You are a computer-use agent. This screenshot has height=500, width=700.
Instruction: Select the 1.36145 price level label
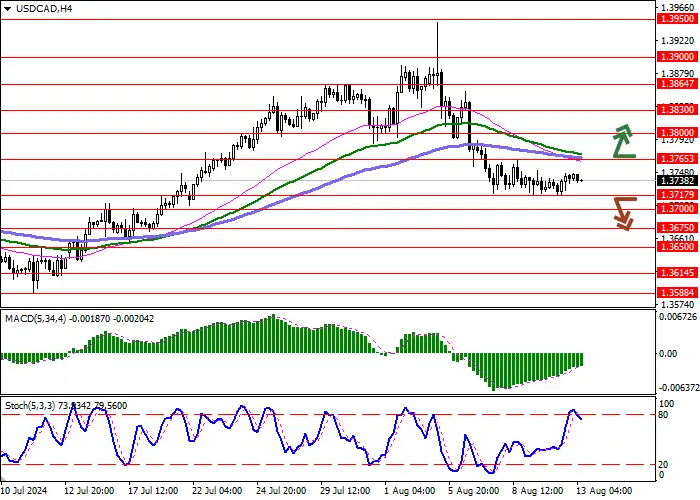click(x=677, y=273)
